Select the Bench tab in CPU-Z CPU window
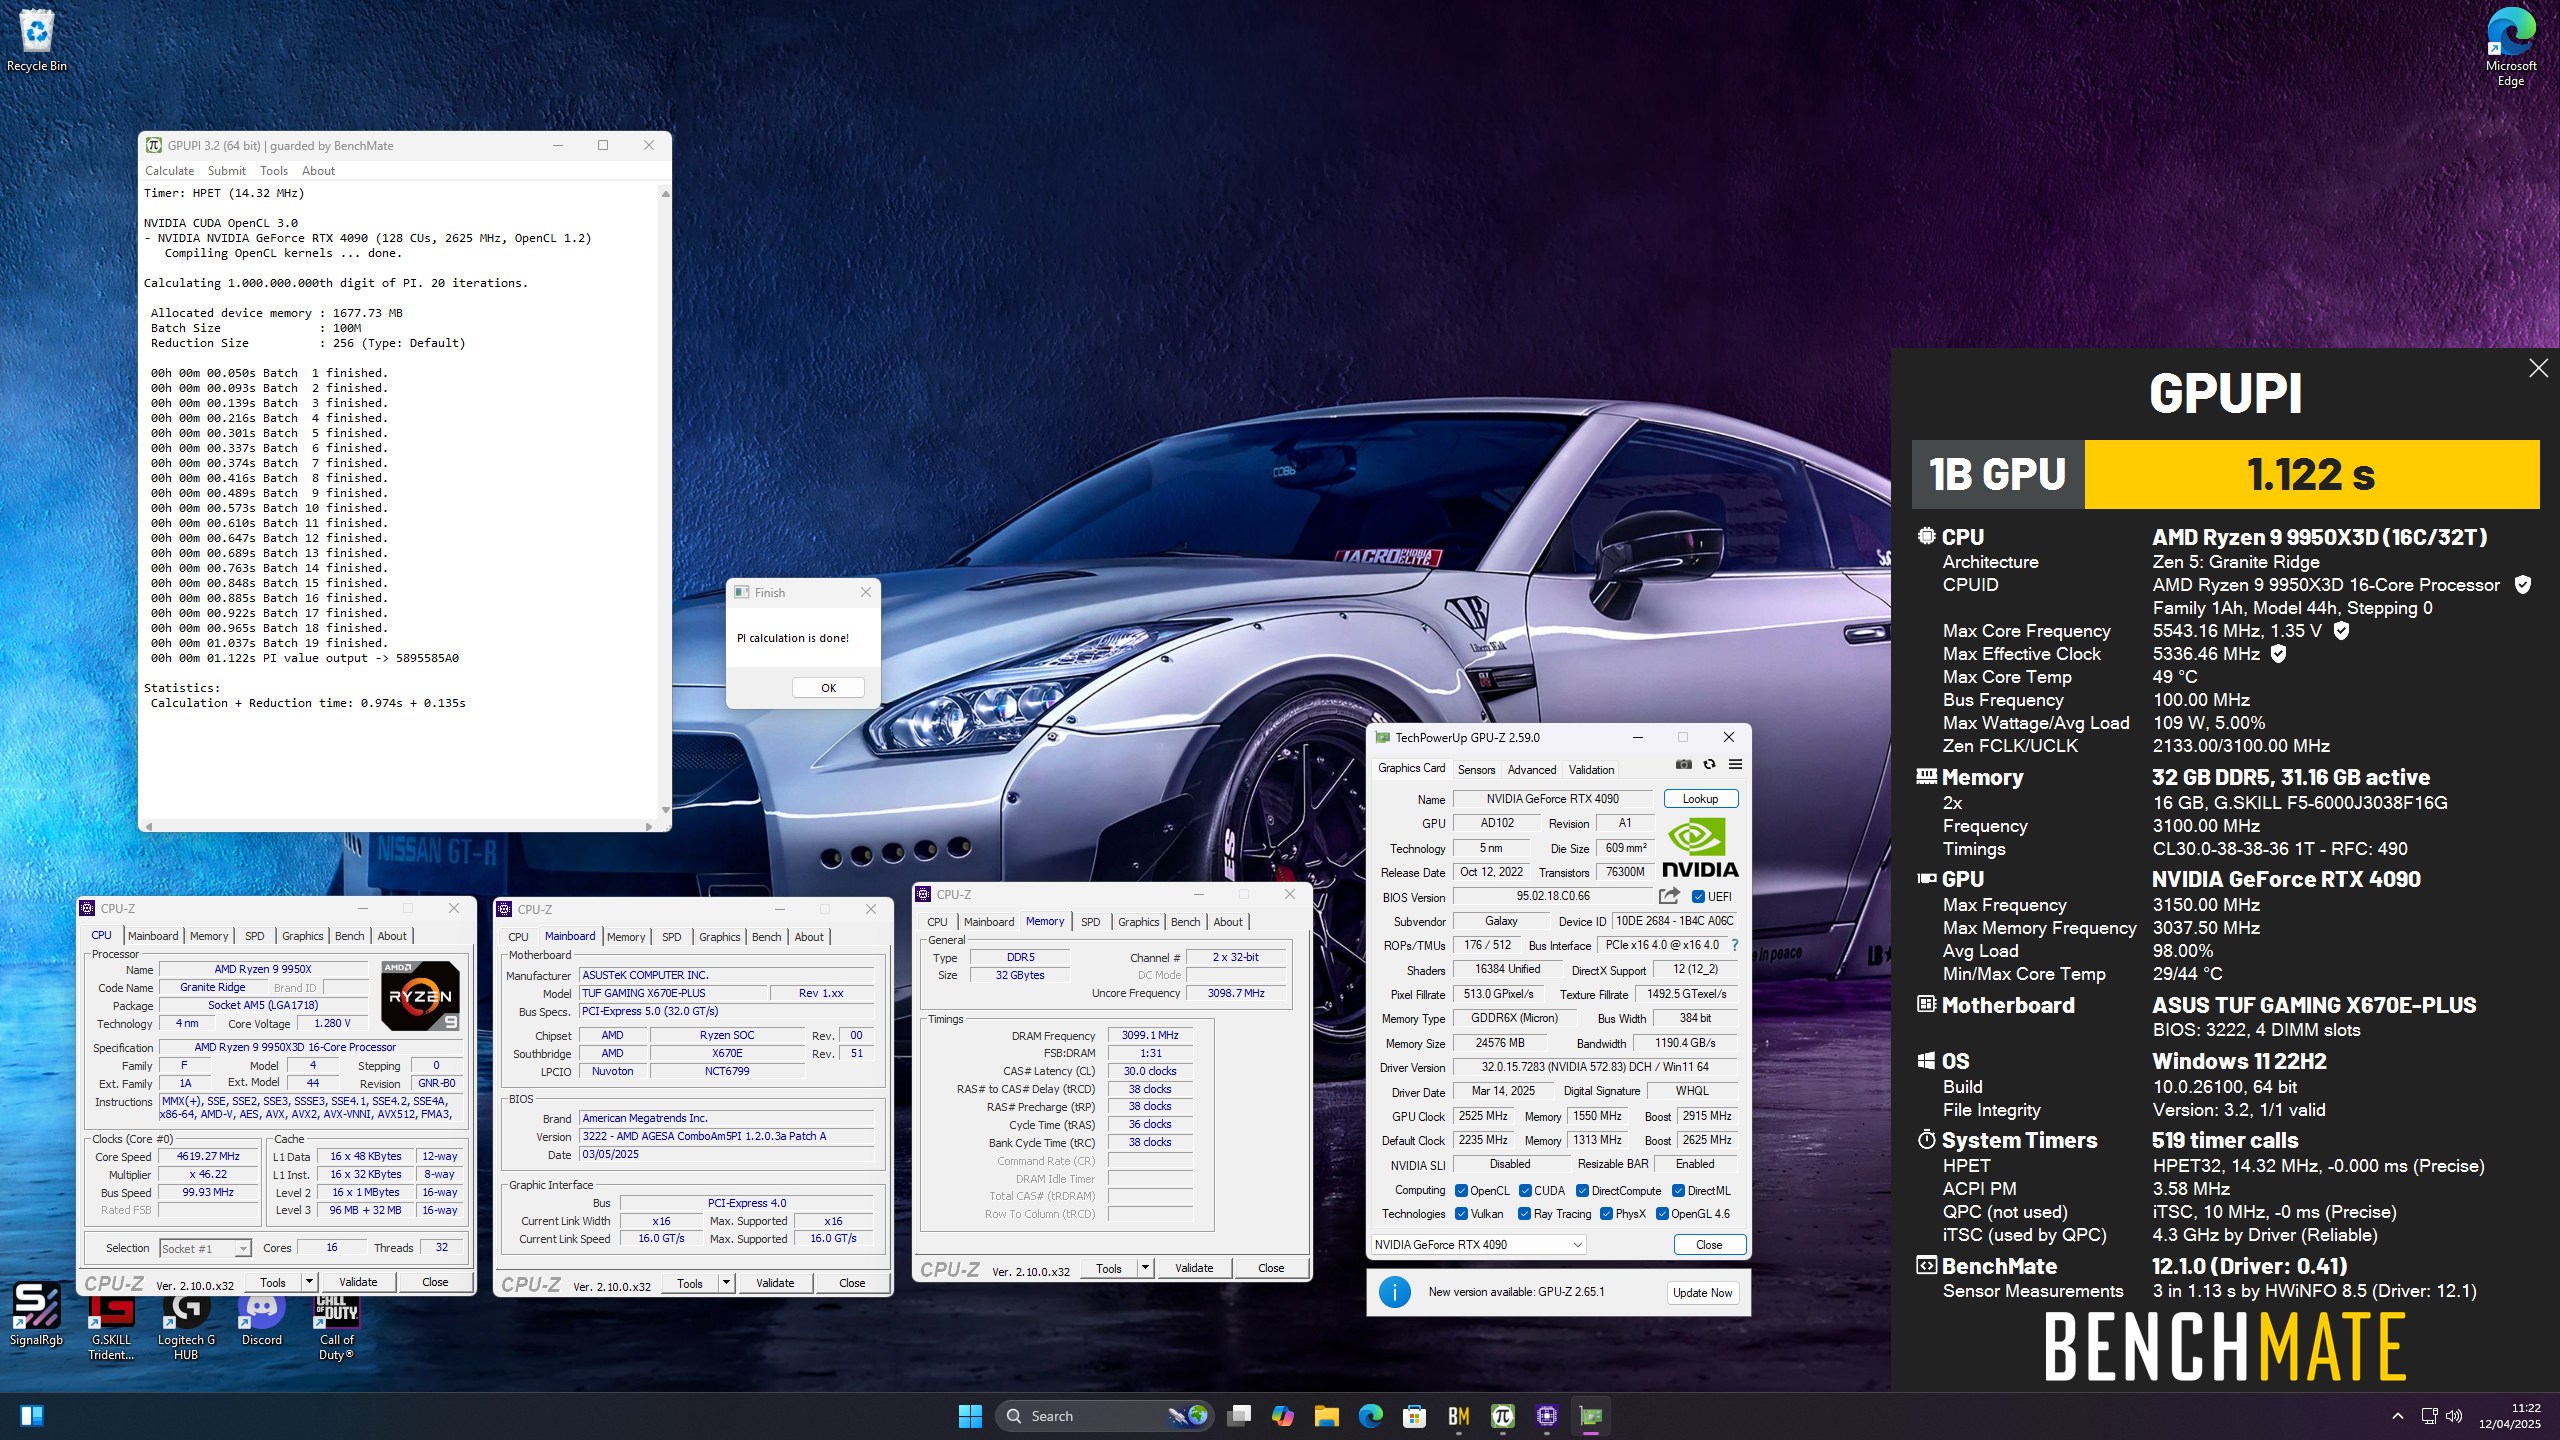 point(349,936)
